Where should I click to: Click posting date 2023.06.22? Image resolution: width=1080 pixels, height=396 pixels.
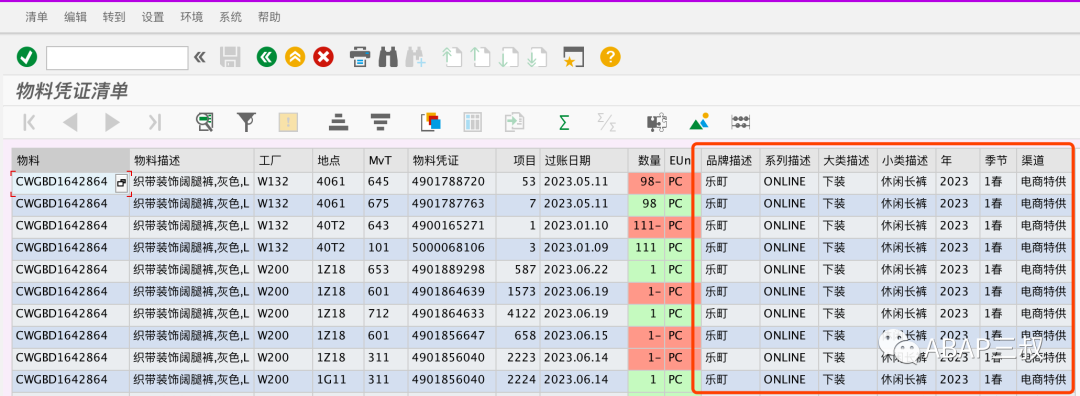pyautogui.click(x=583, y=270)
